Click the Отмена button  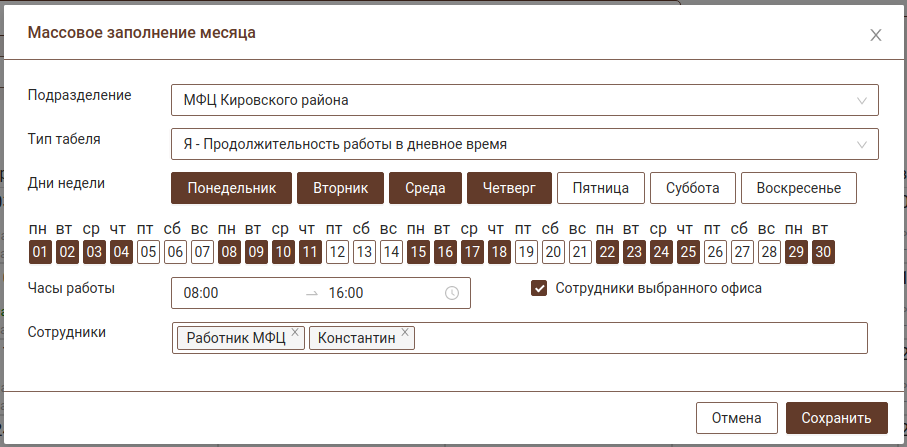[x=736, y=418]
